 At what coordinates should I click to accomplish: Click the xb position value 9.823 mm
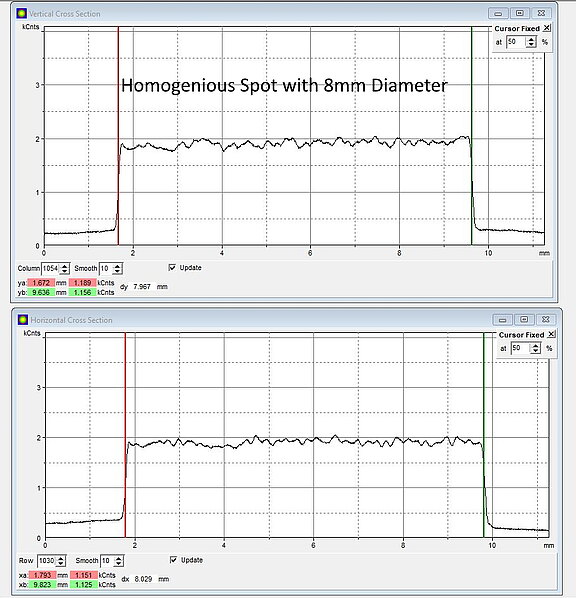[x=42, y=584]
